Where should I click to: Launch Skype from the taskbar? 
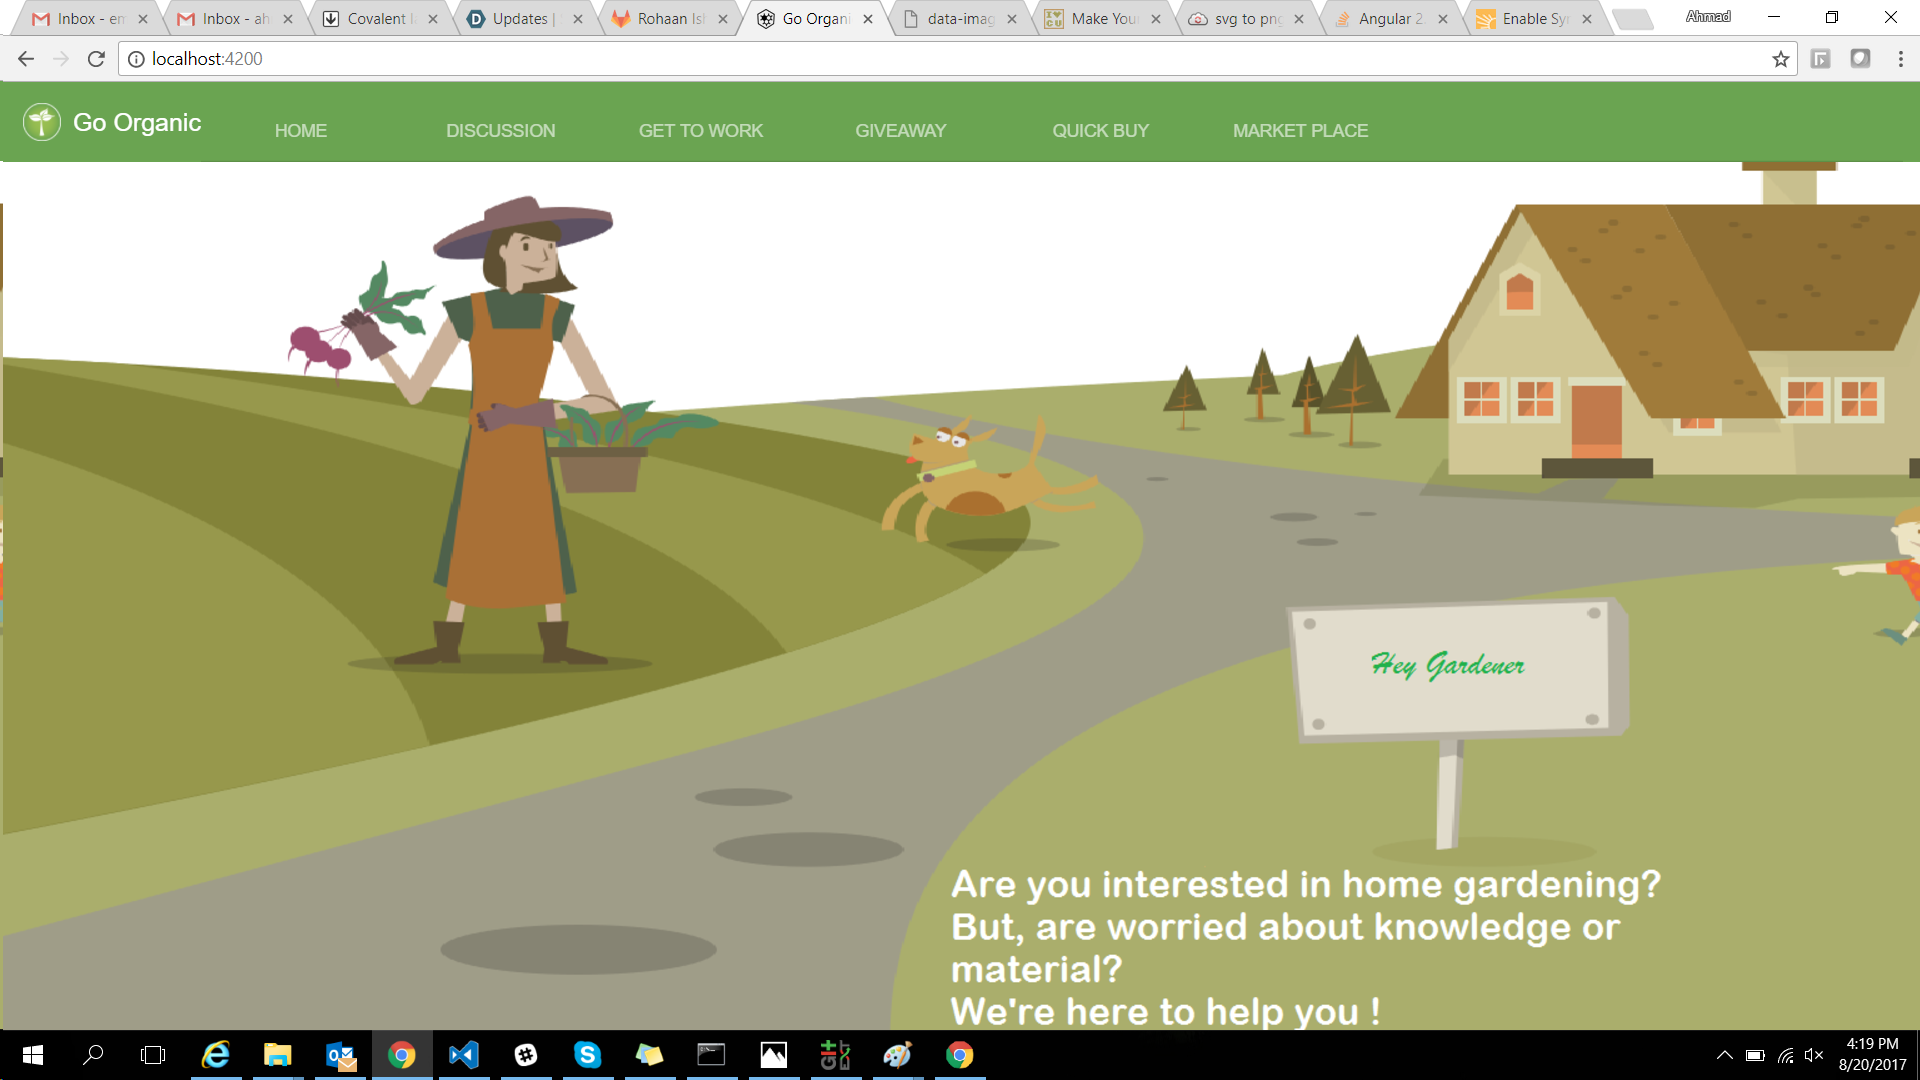click(587, 1055)
